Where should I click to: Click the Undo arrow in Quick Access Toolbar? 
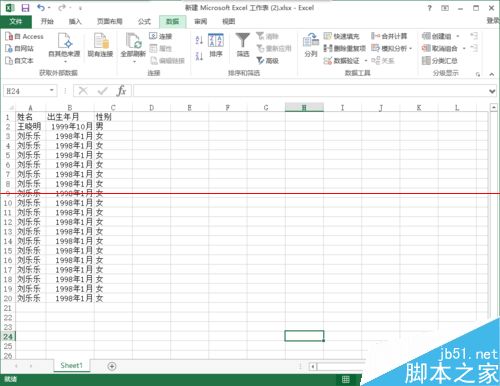coord(41,8)
